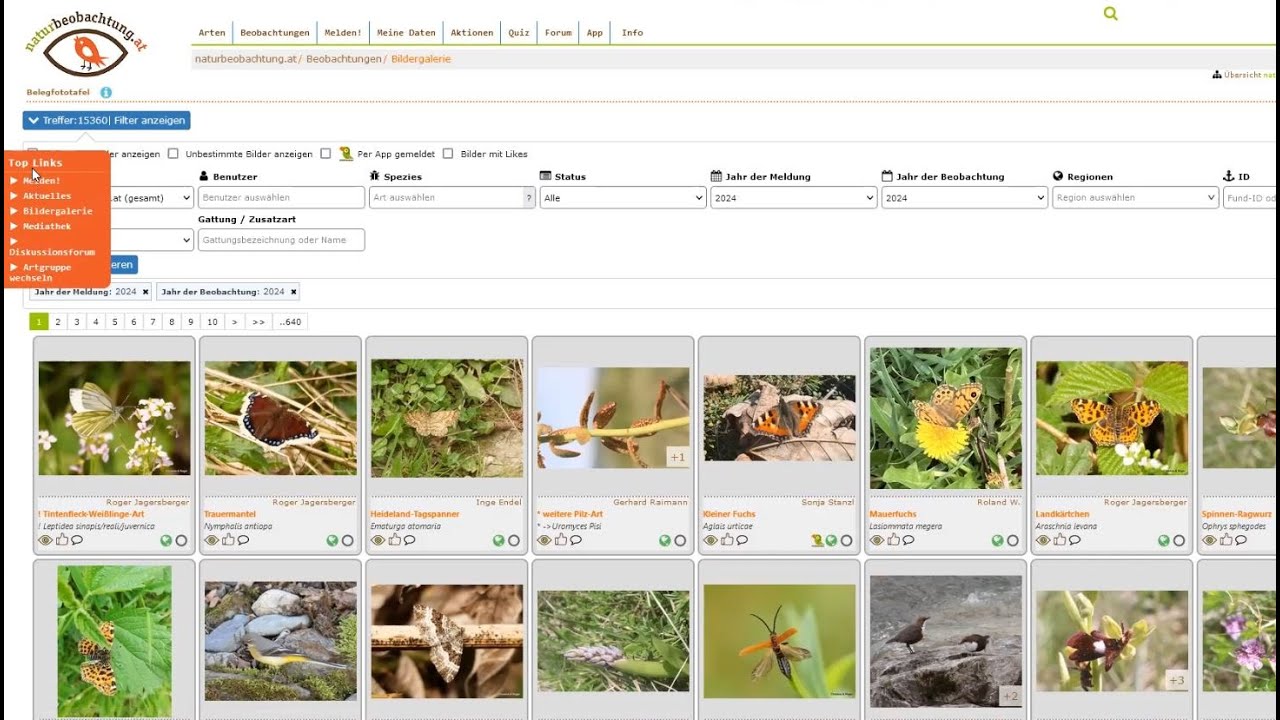
Task: Click comment bubble on Mauerfuchs card
Action: [907, 540]
